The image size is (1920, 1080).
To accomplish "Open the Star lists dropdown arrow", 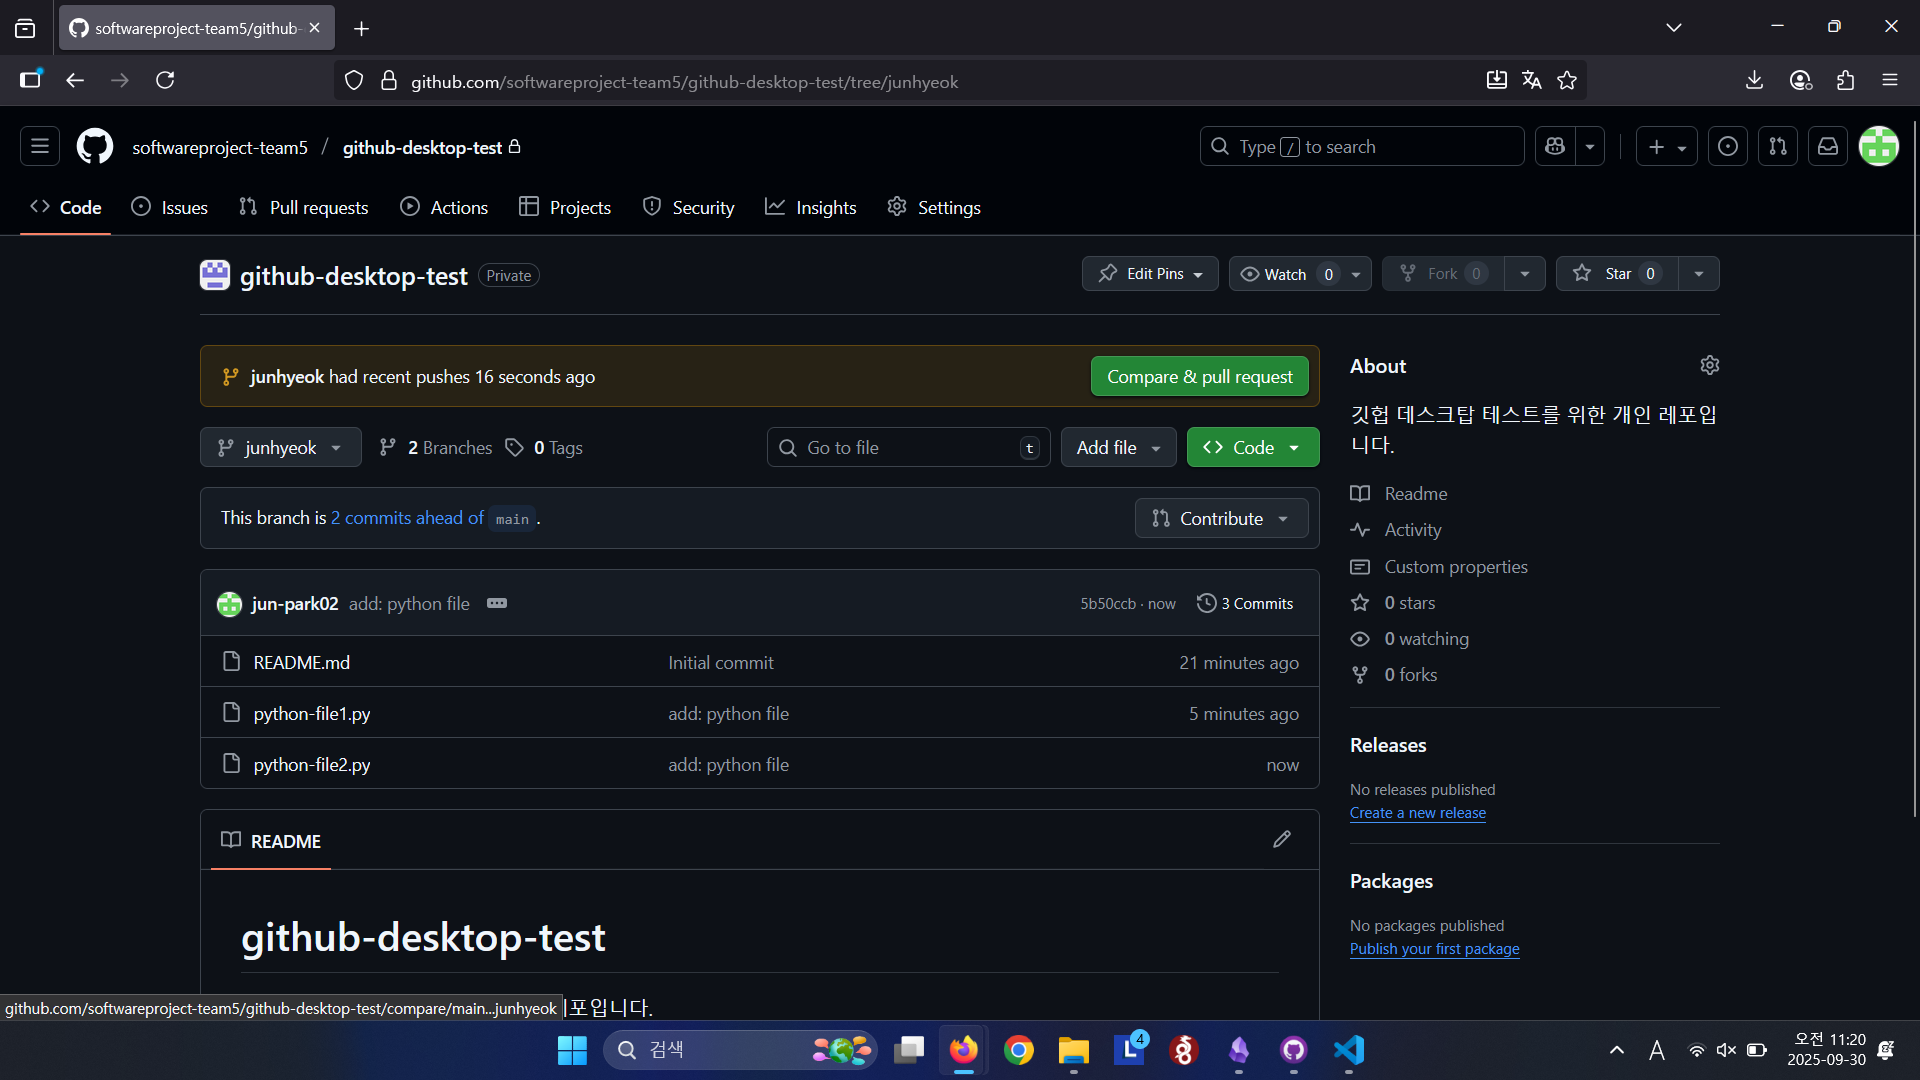I will (x=1699, y=274).
